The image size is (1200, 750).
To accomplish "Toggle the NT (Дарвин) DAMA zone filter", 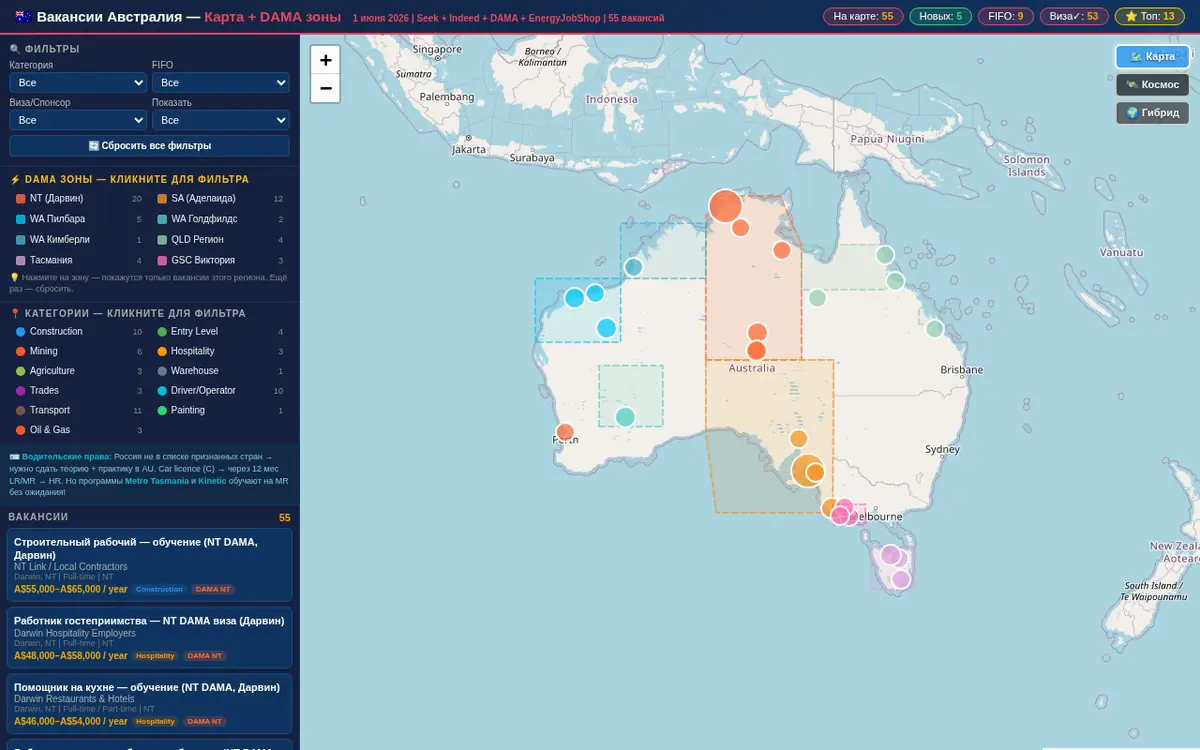I will pyautogui.click(x=79, y=199).
